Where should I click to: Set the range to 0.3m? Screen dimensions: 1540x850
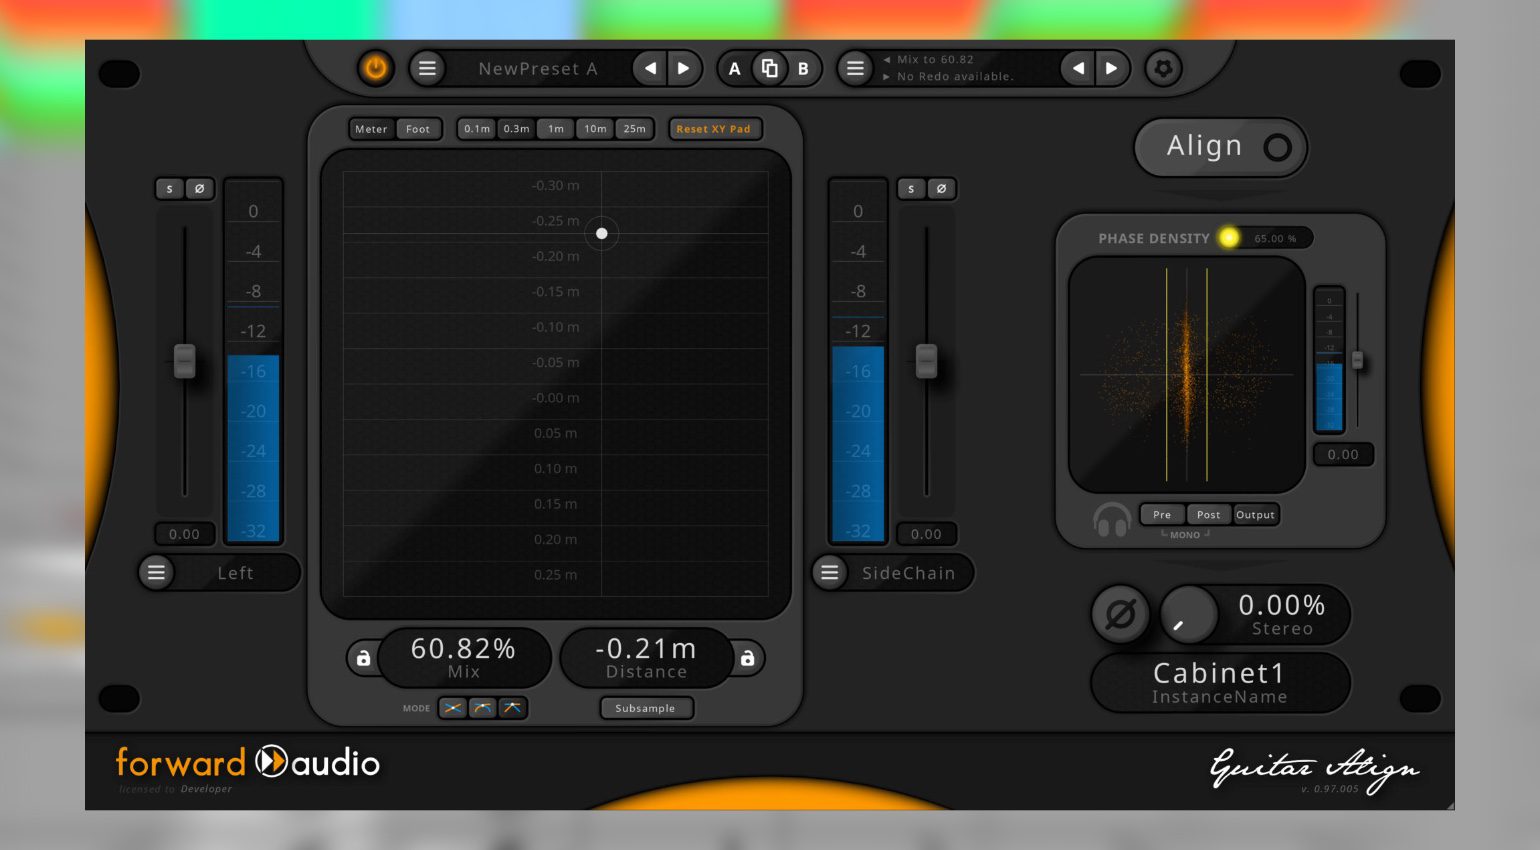click(x=516, y=129)
